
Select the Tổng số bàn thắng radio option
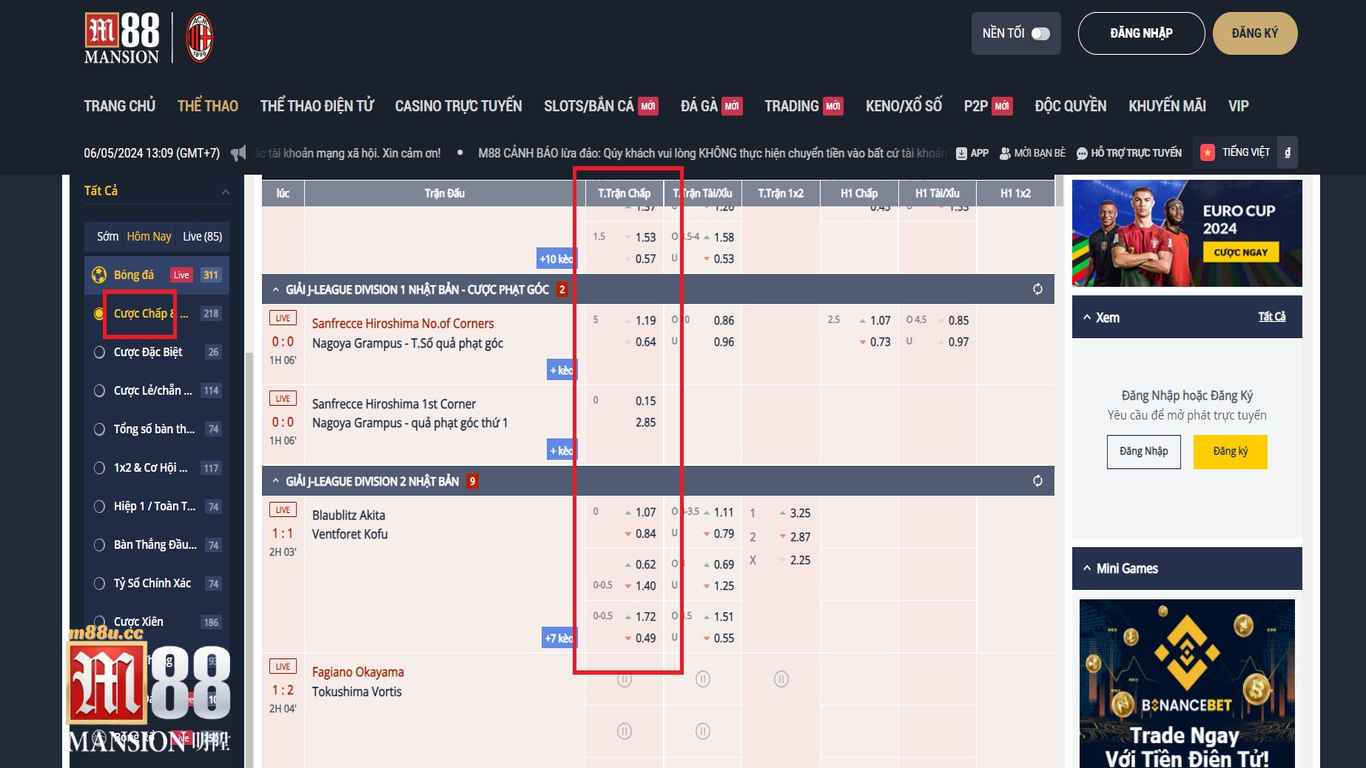99,429
